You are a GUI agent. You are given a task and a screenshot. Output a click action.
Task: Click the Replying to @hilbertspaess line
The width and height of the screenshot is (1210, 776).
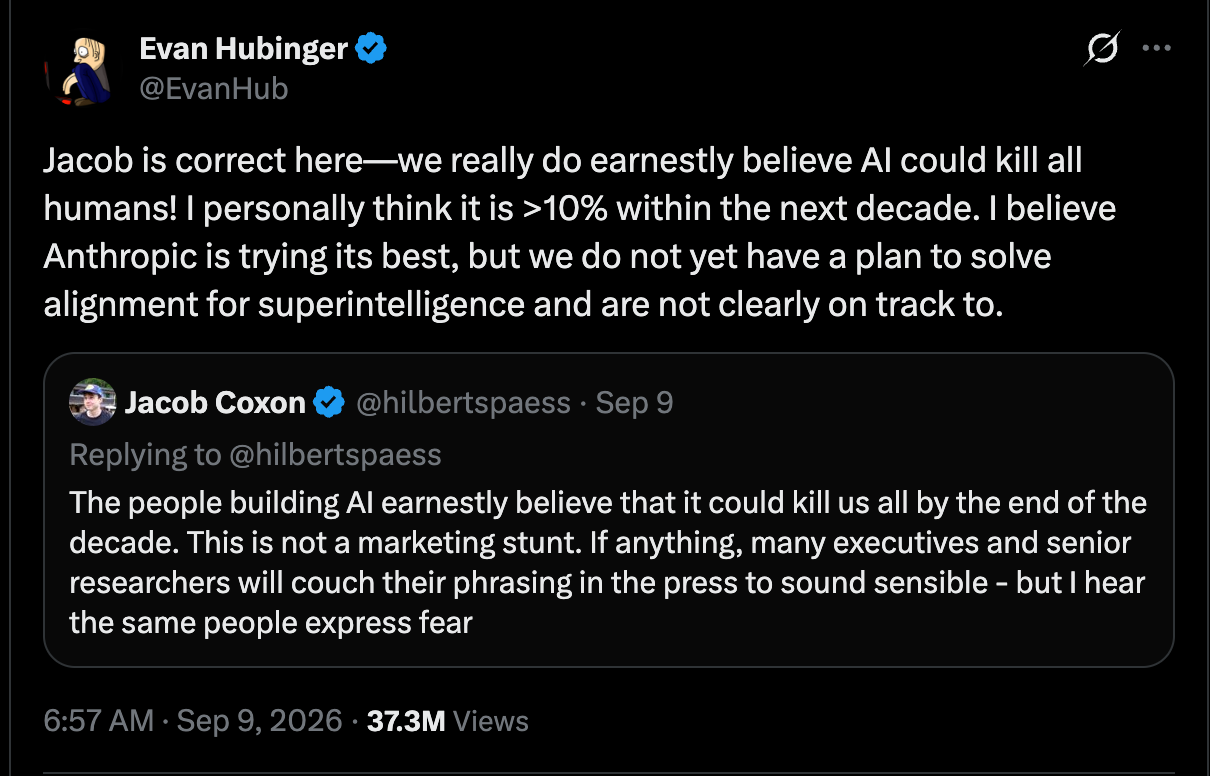pyautogui.click(x=256, y=455)
